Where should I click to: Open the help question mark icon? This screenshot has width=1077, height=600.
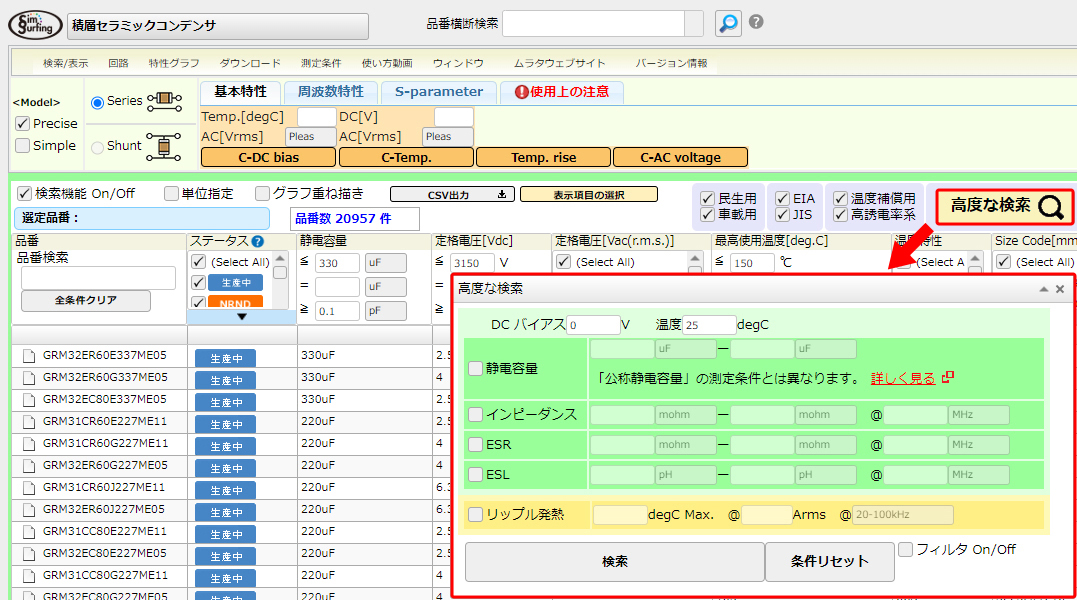point(757,22)
